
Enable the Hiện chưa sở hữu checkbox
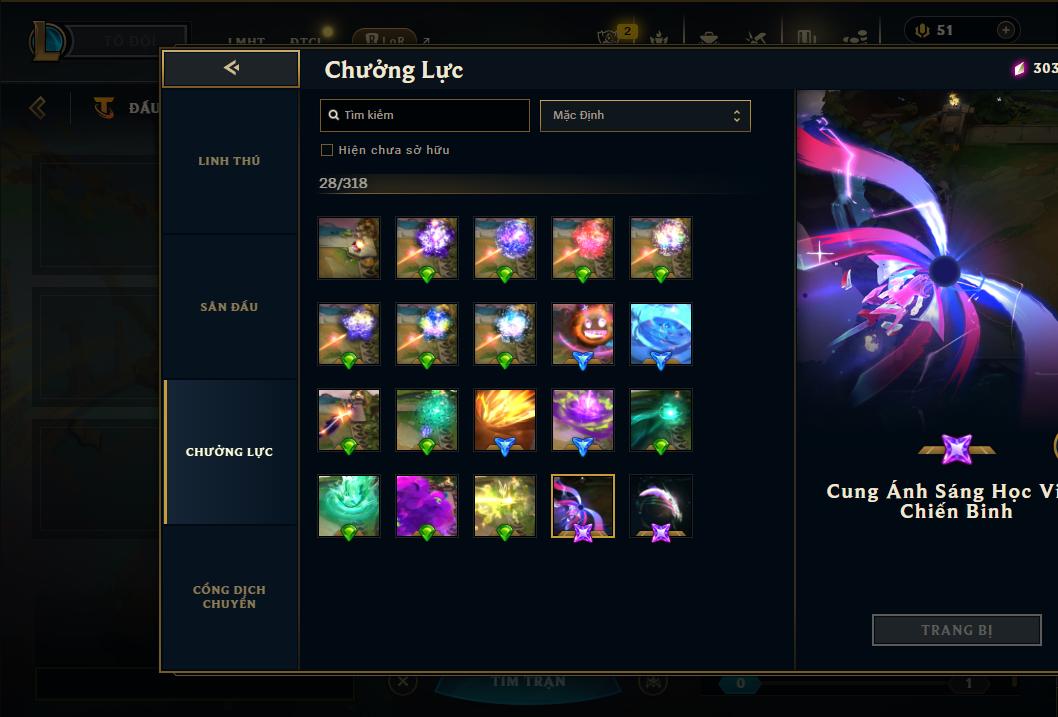[x=327, y=150]
